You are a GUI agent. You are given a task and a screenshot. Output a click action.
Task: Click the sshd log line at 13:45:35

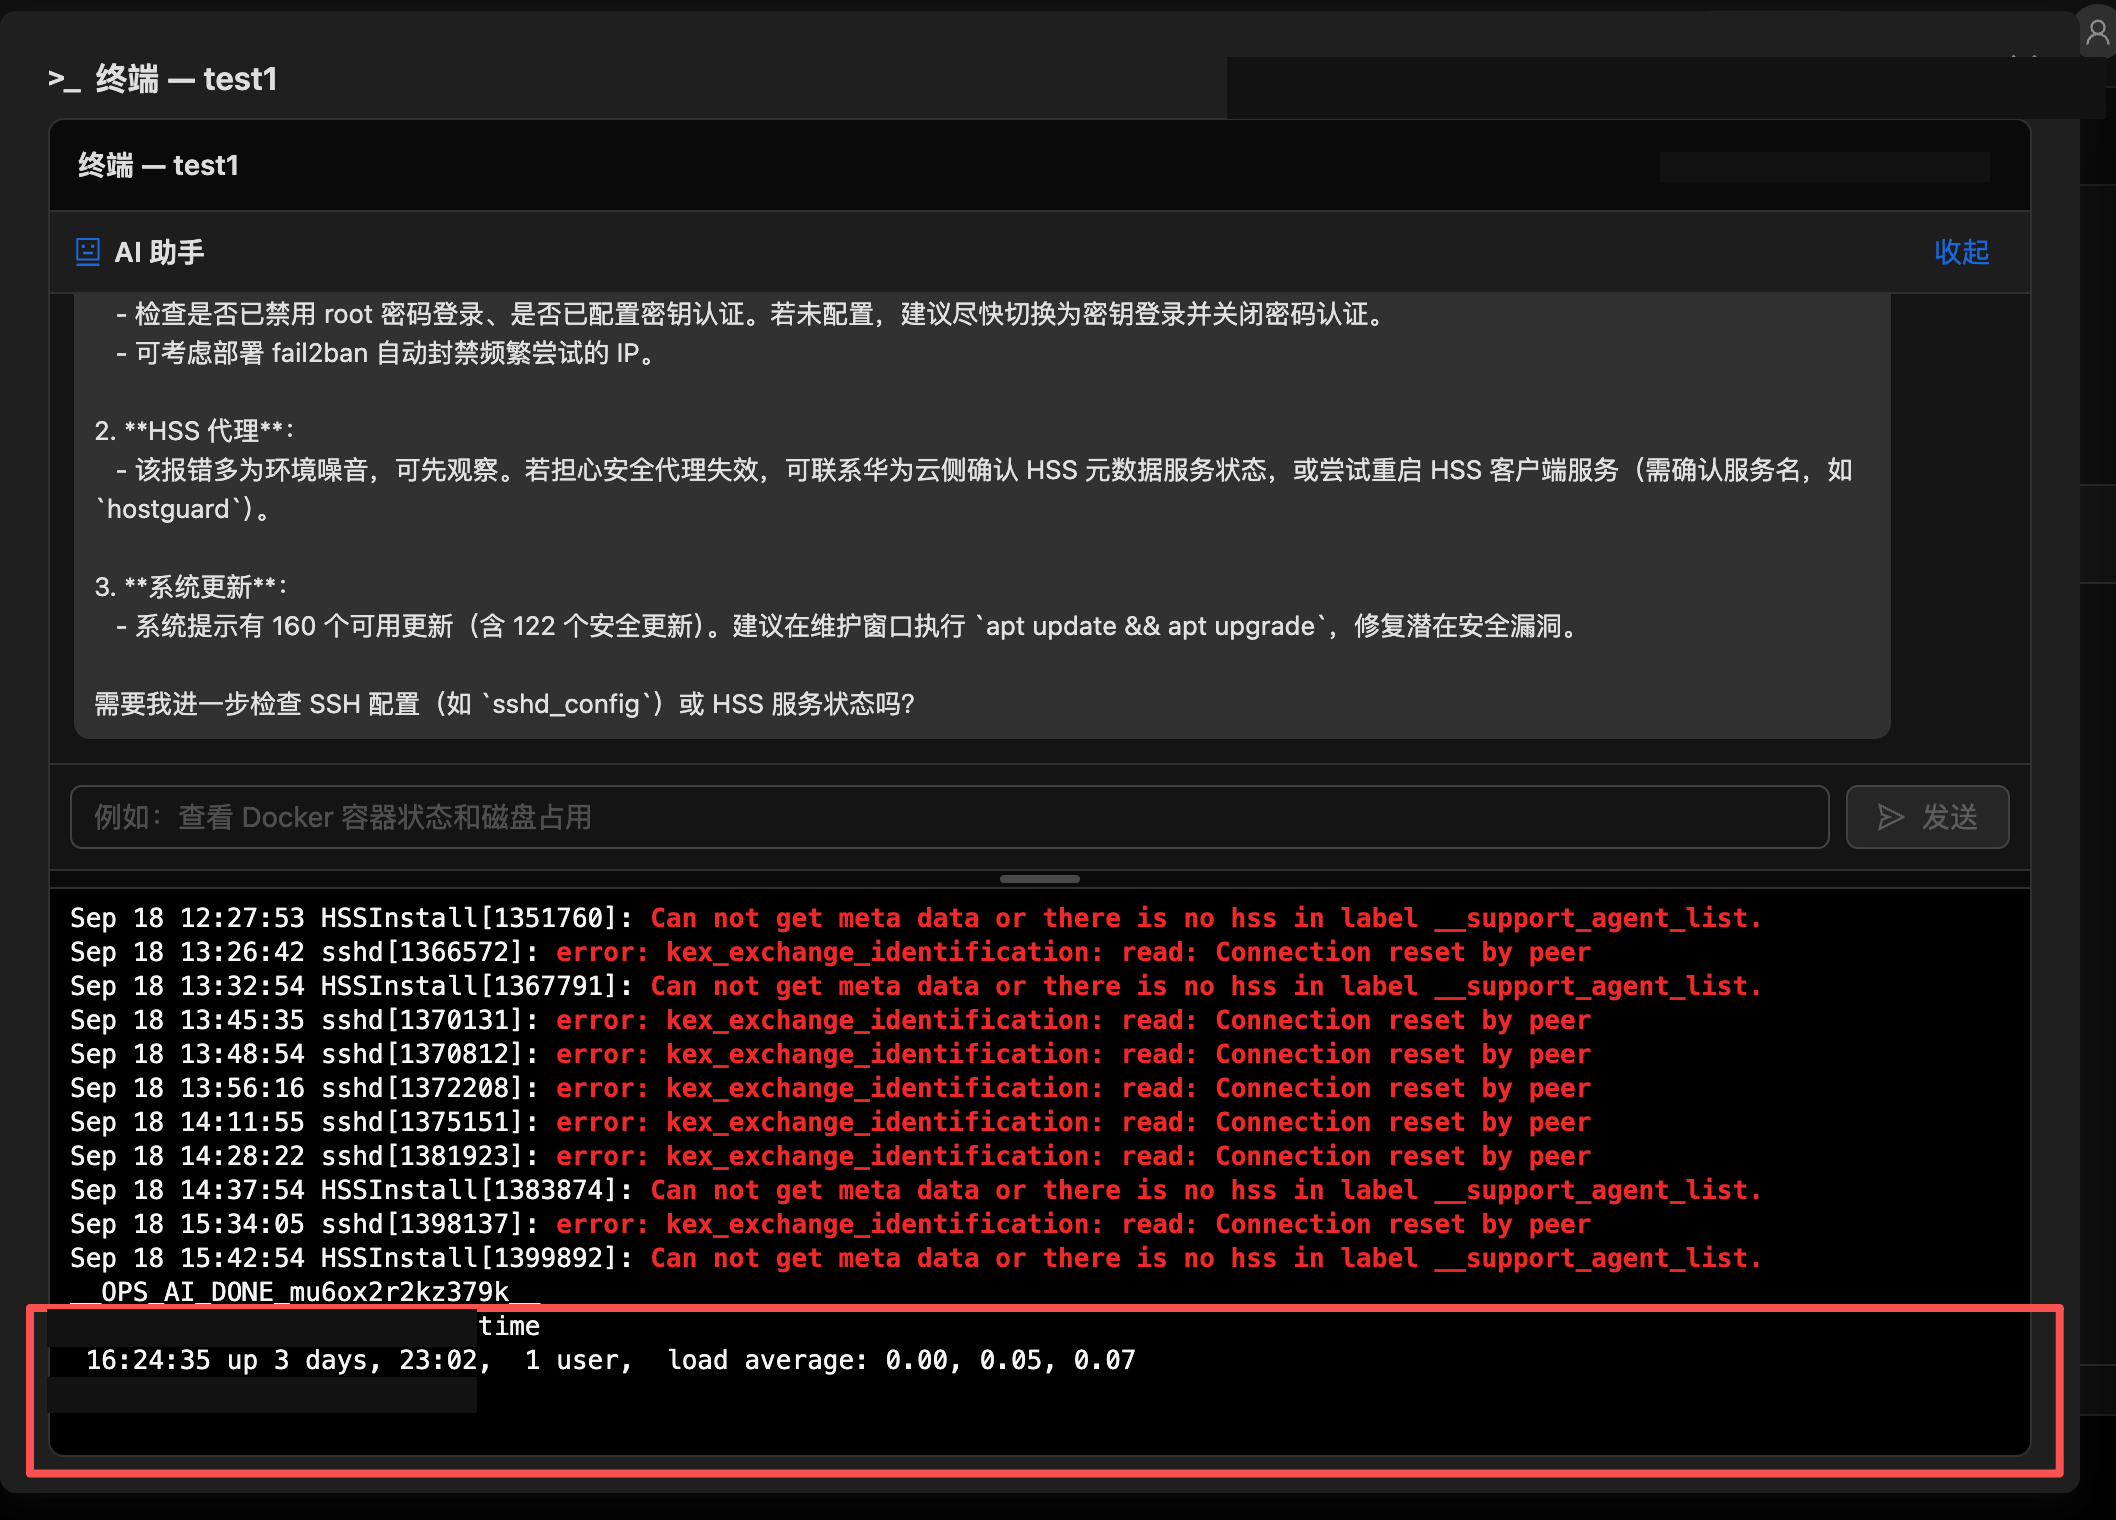830,1020
